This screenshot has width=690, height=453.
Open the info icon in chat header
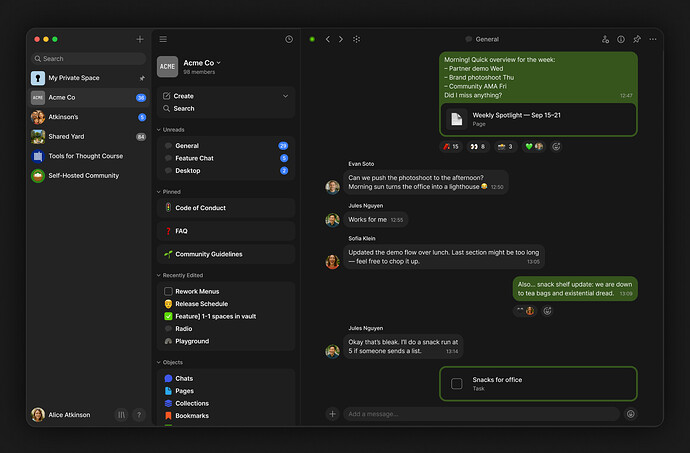621,39
